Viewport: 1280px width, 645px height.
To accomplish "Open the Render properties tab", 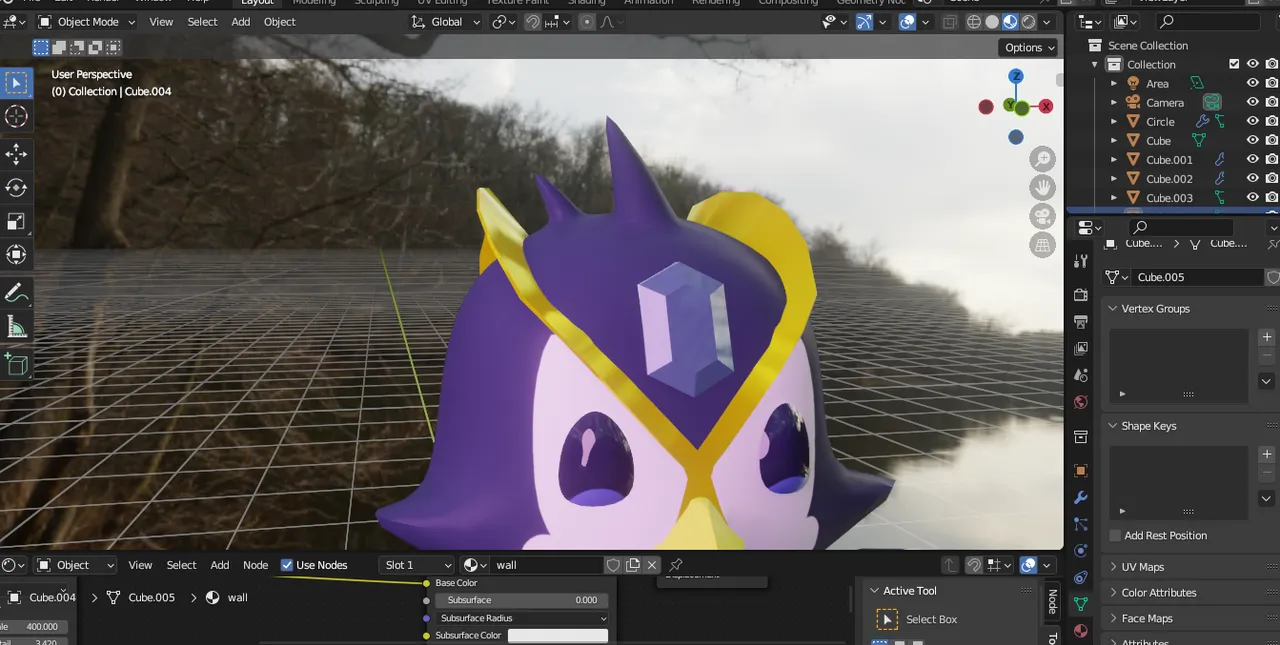I will click(x=1080, y=295).
